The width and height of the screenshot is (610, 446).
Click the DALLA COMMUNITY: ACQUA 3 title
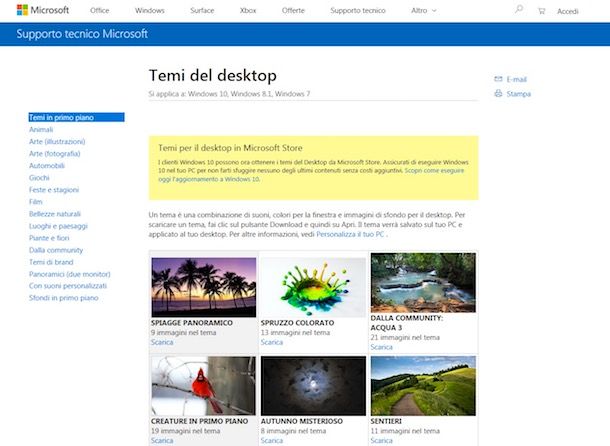click(407, 323)
